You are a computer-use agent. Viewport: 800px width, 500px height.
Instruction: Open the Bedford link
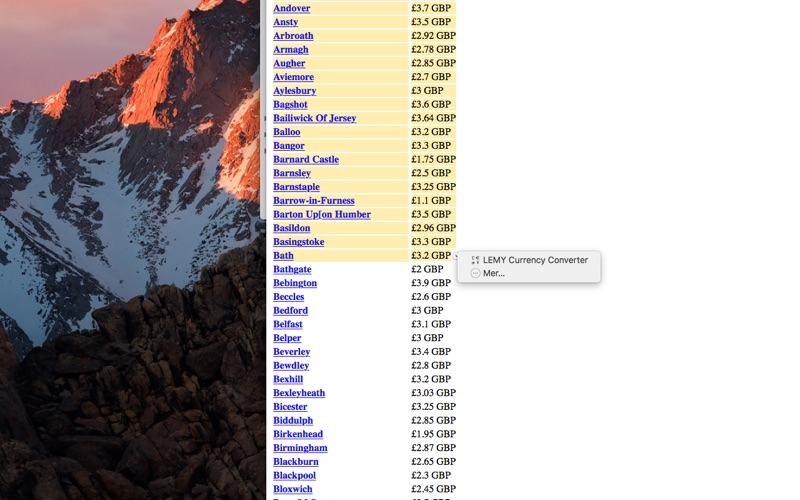click(x=290, y=311)
